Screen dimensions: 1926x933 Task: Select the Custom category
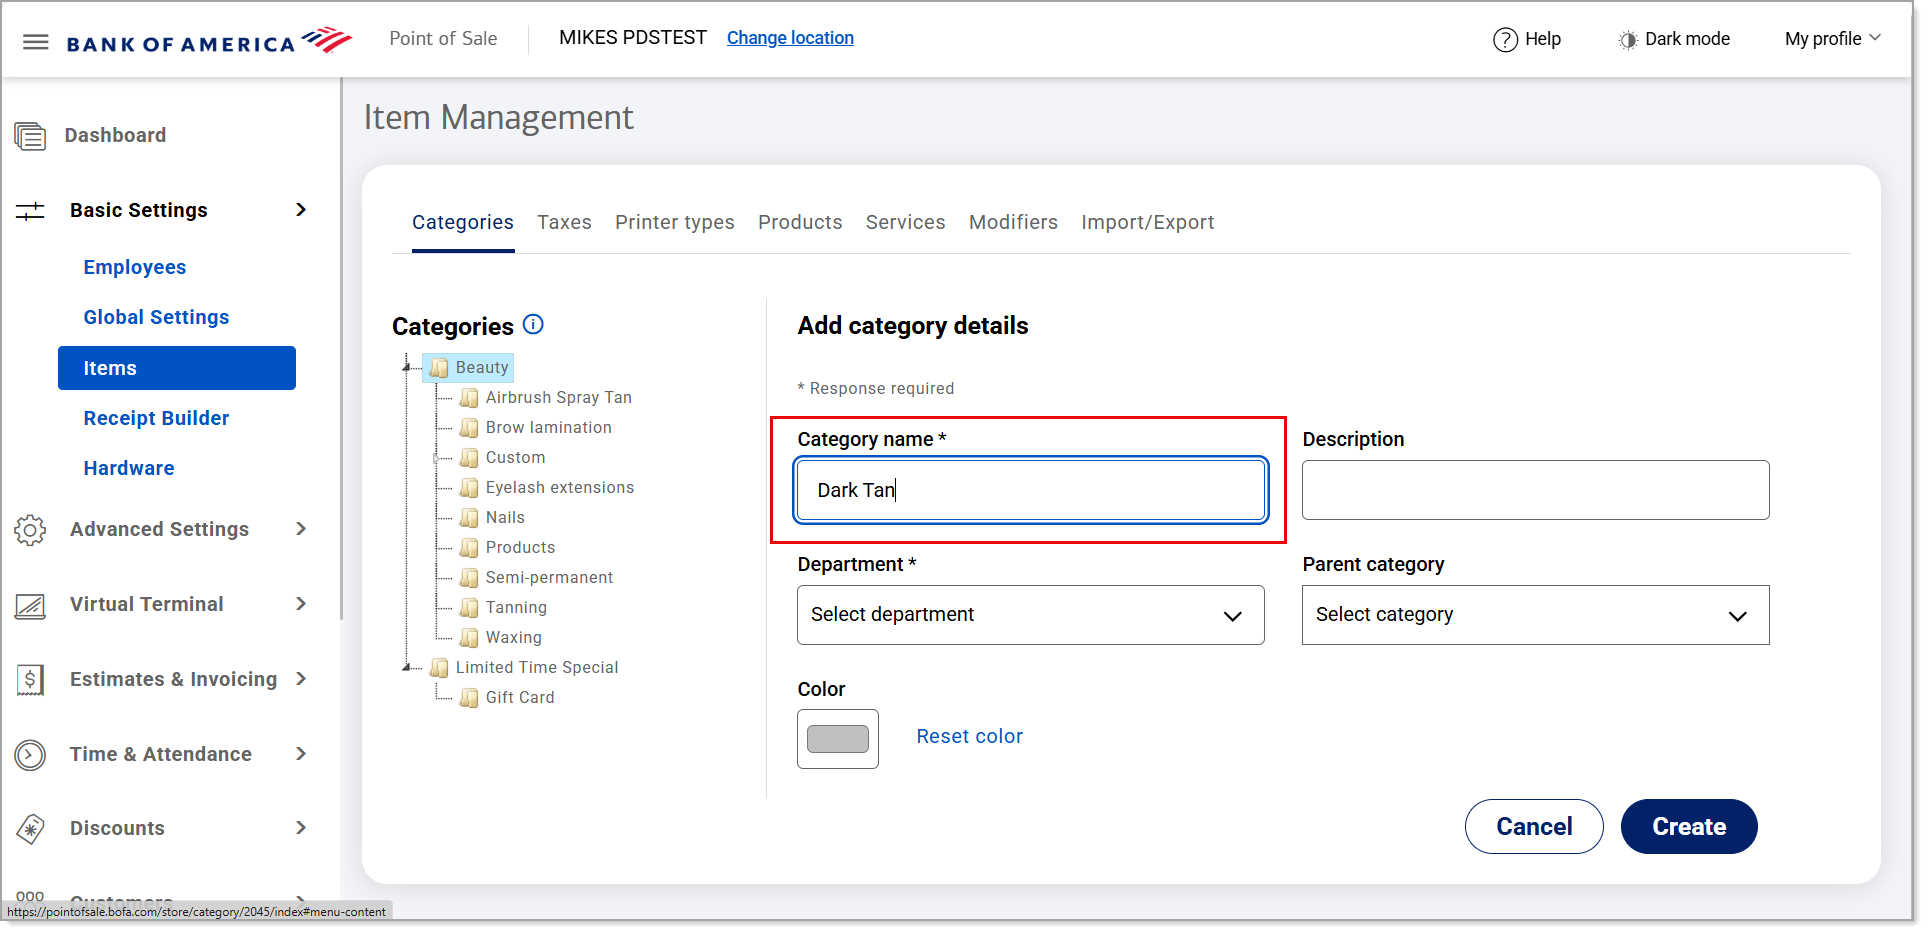pos(516,457)
